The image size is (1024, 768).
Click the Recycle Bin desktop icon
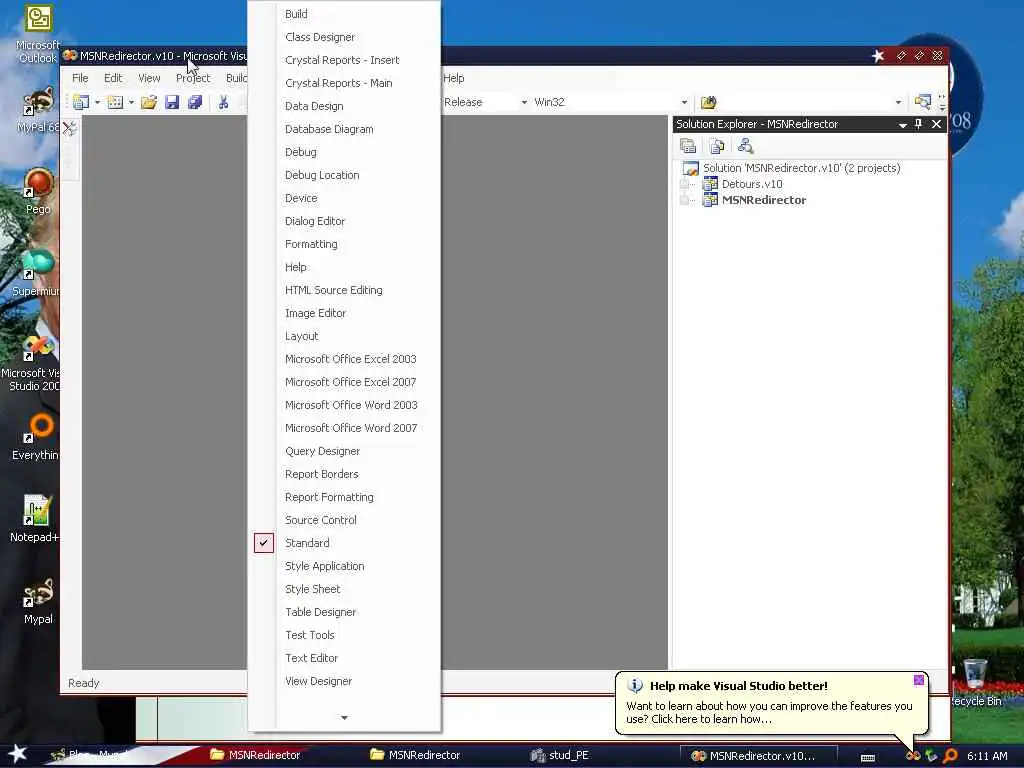pos(975,682)
